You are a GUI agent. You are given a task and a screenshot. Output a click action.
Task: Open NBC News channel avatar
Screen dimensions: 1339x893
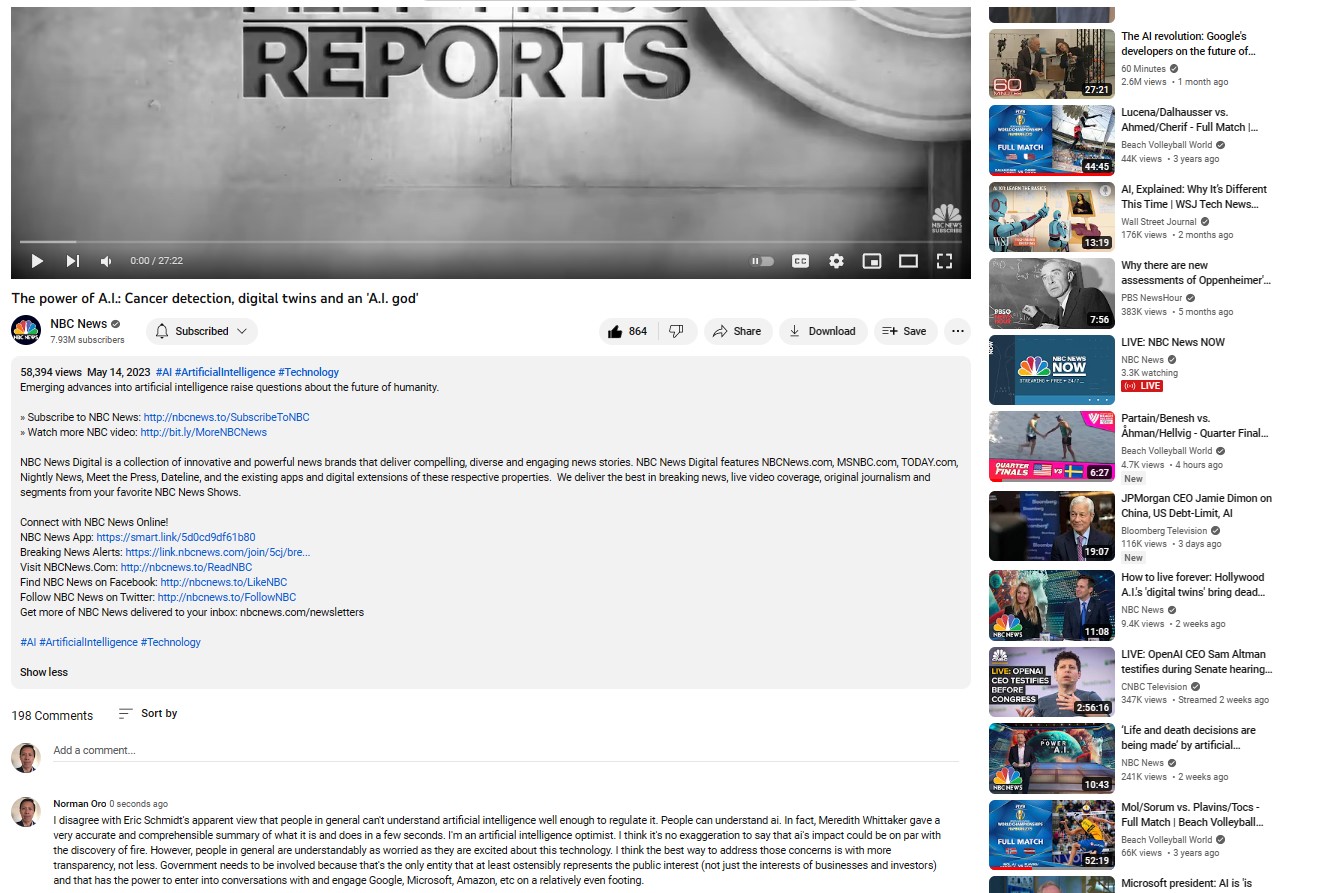click(26, 331)
